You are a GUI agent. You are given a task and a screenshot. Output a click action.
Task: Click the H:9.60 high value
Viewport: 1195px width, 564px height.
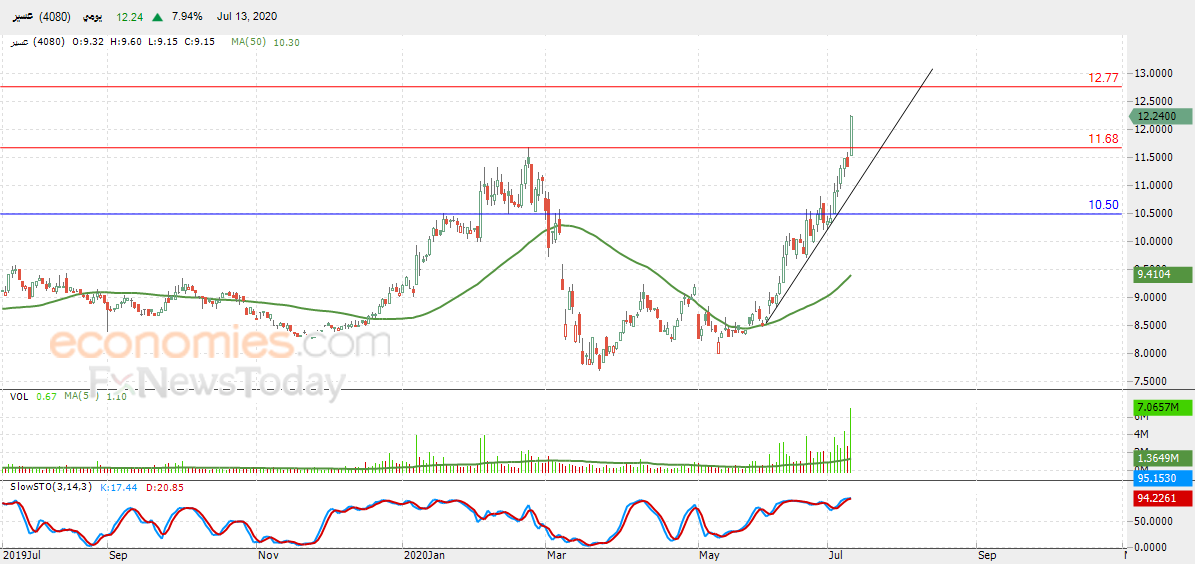[x=124, y=43]
